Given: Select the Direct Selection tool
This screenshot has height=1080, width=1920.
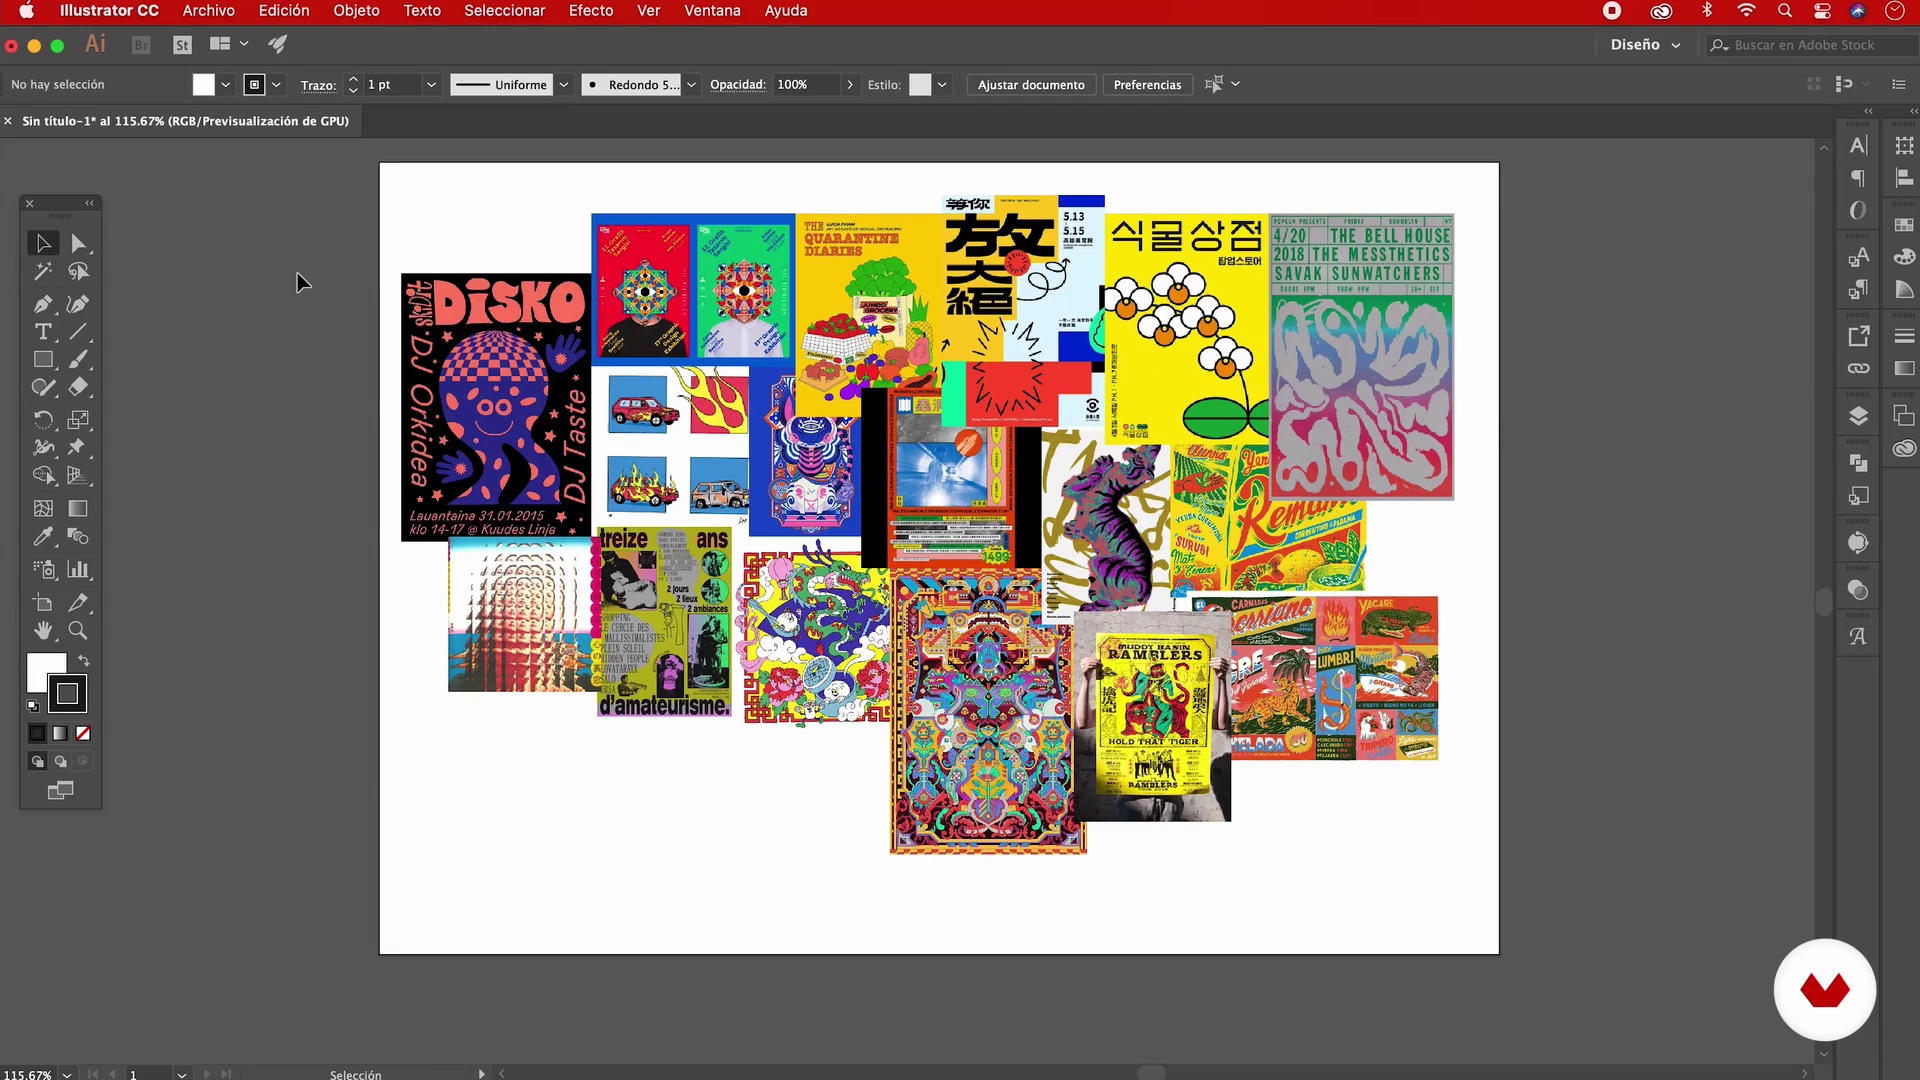Looking at the screenshot, I should tap(78, 243).
